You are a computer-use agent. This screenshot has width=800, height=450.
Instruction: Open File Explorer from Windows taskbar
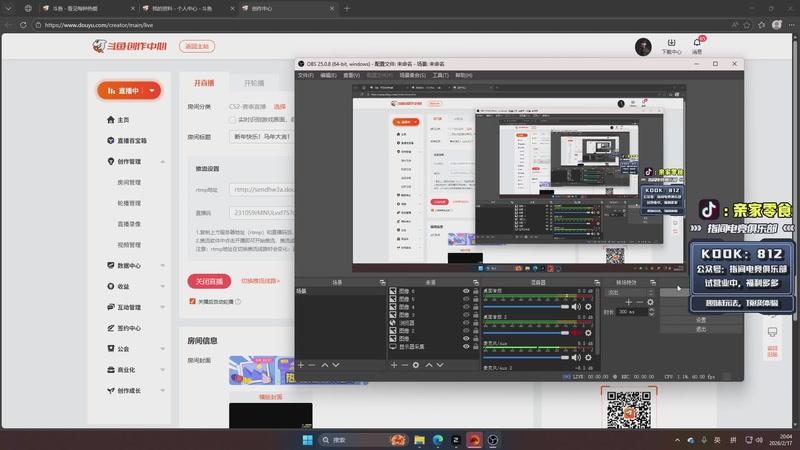(x=419, y=440)
